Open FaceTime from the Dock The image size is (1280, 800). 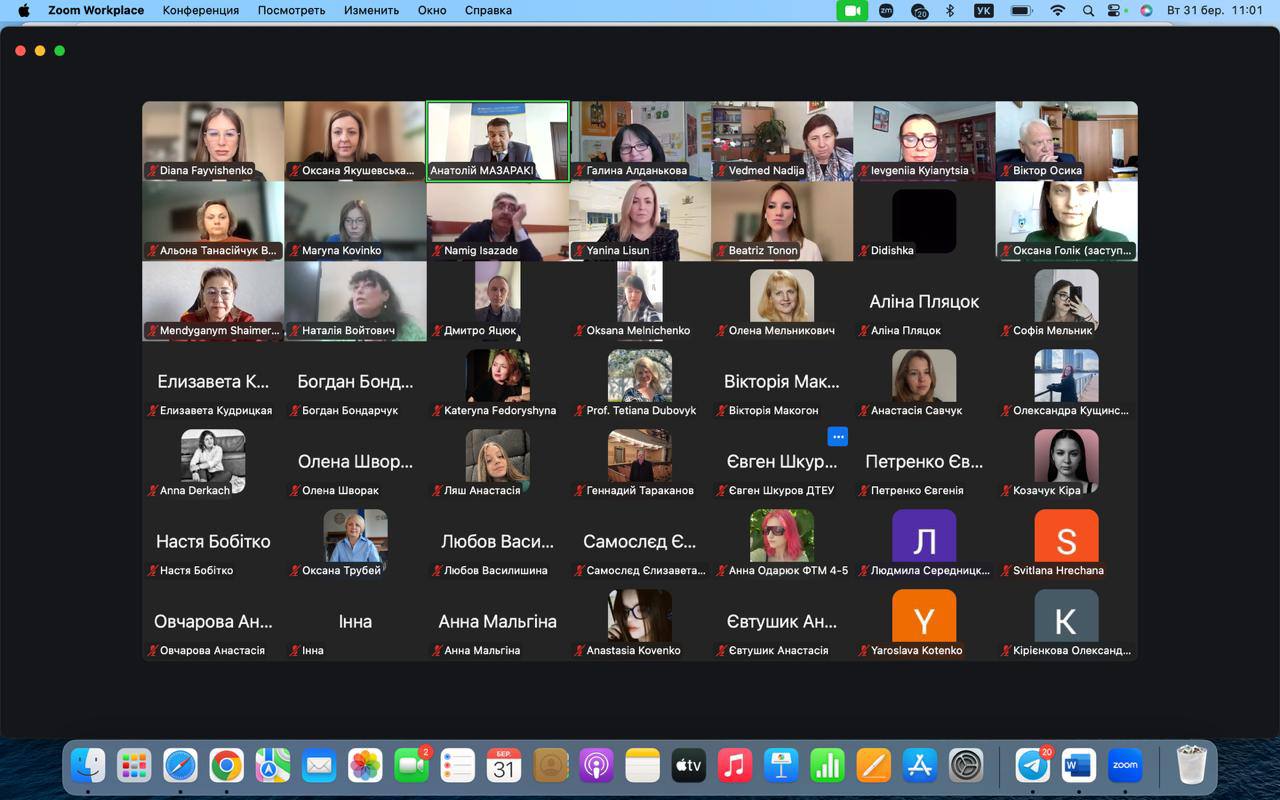[x=411, y=766]
